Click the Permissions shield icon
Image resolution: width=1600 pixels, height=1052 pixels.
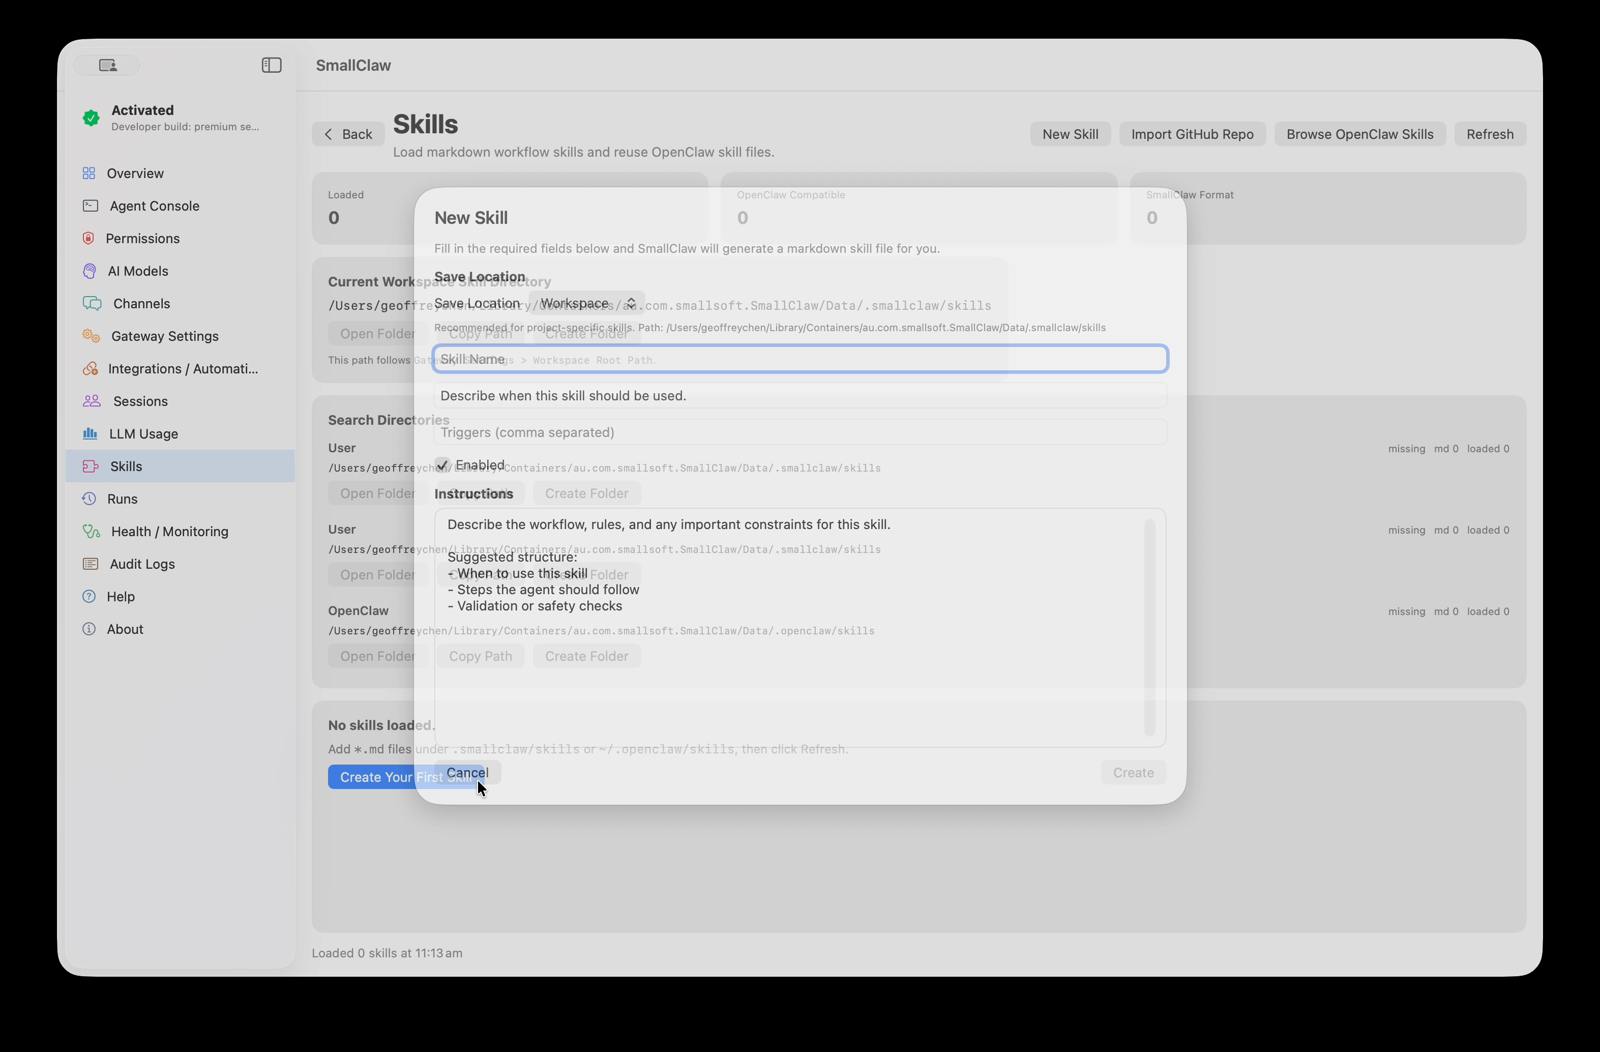(x=88, y=238)
